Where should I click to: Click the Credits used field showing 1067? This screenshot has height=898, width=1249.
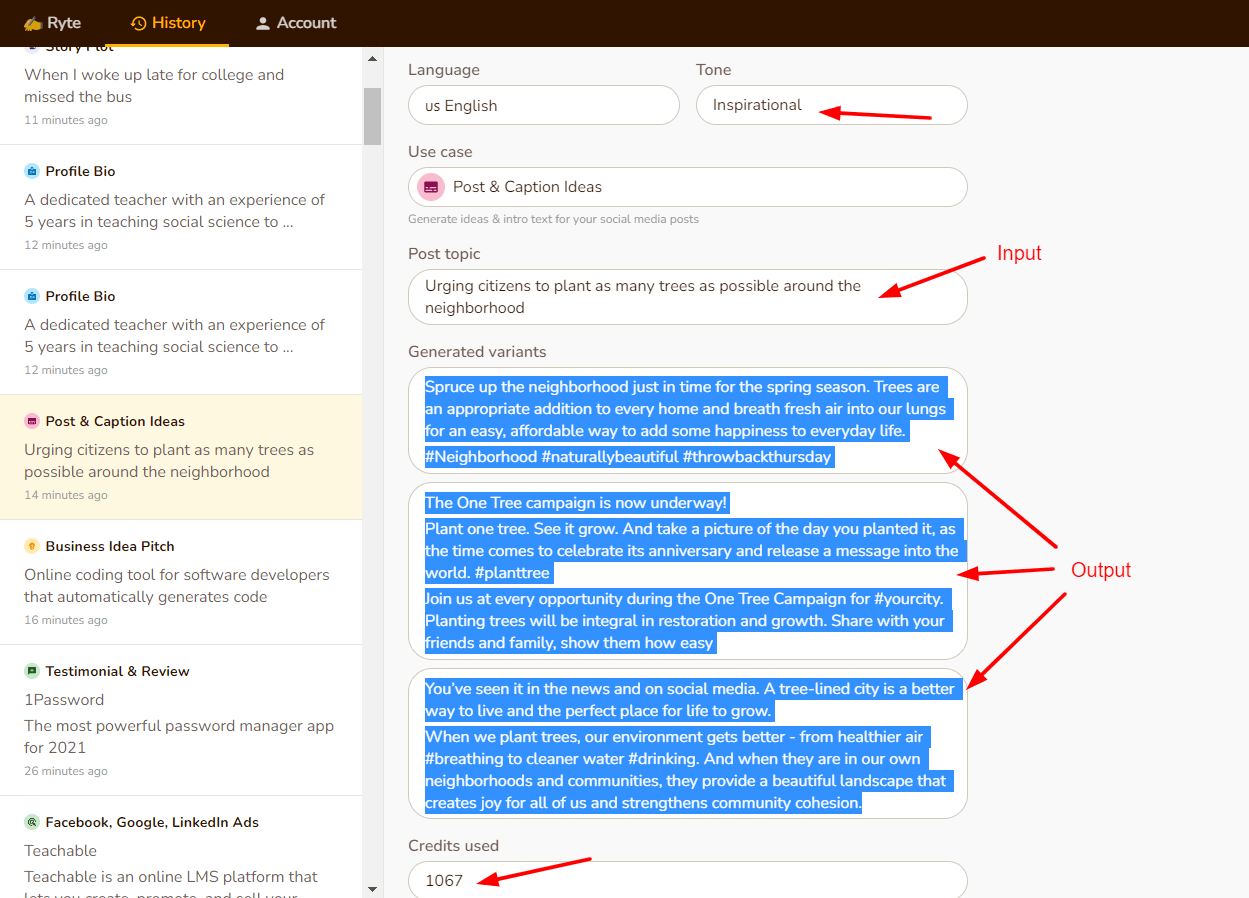[x=687, y=880]
